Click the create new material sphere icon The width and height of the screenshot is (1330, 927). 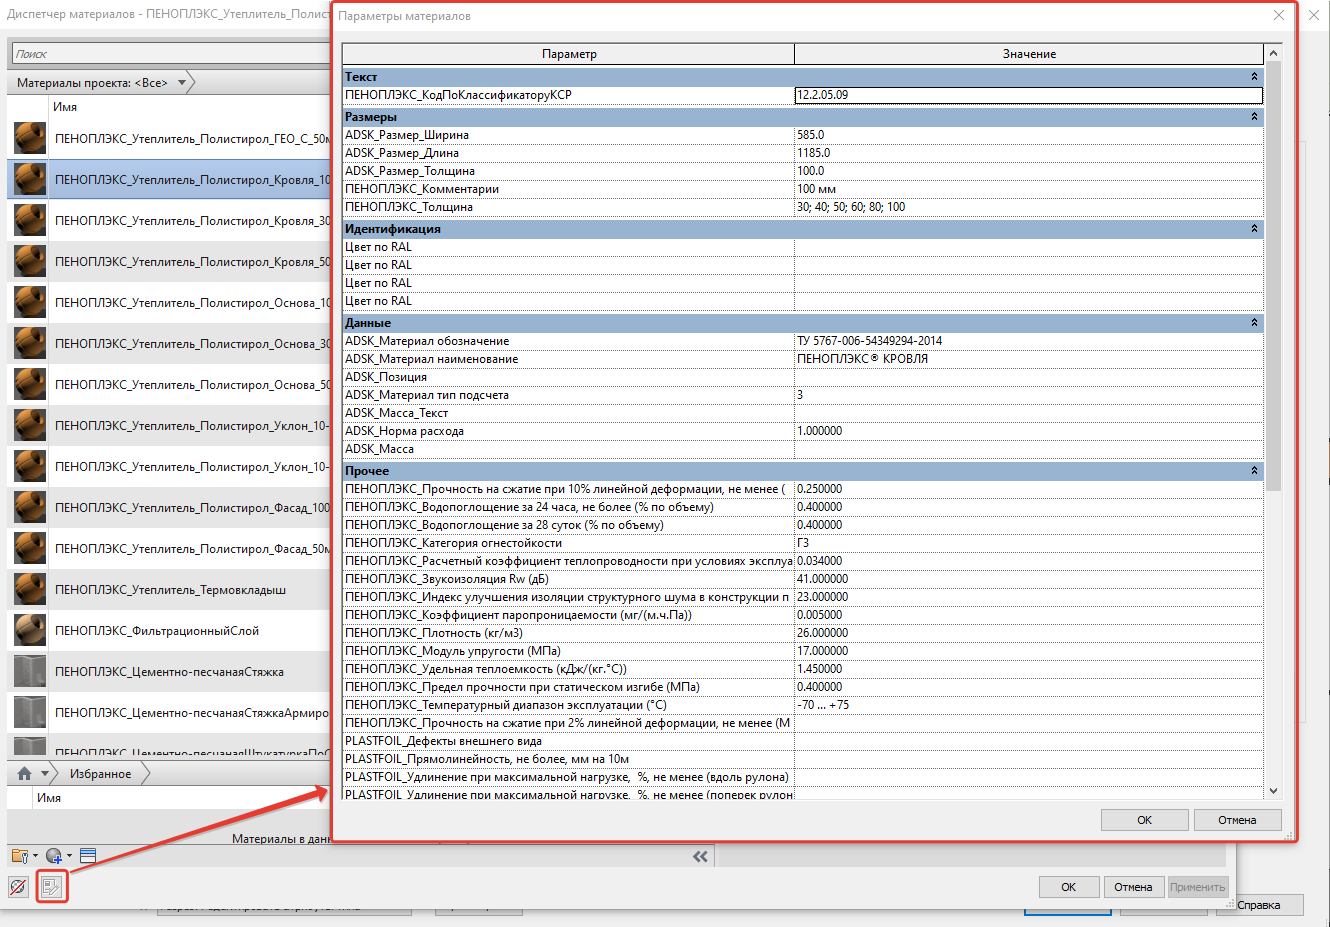54,856
